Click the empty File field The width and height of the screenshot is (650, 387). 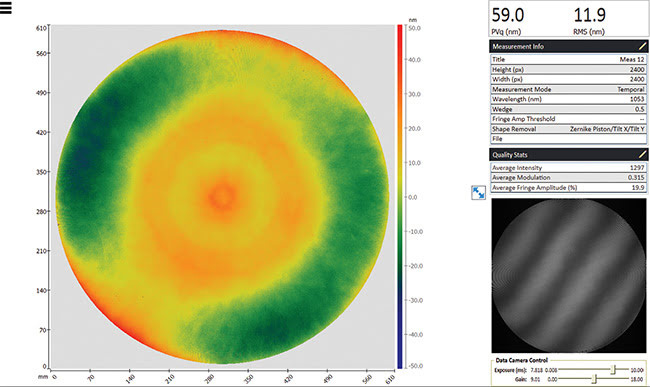pos(568,139)
